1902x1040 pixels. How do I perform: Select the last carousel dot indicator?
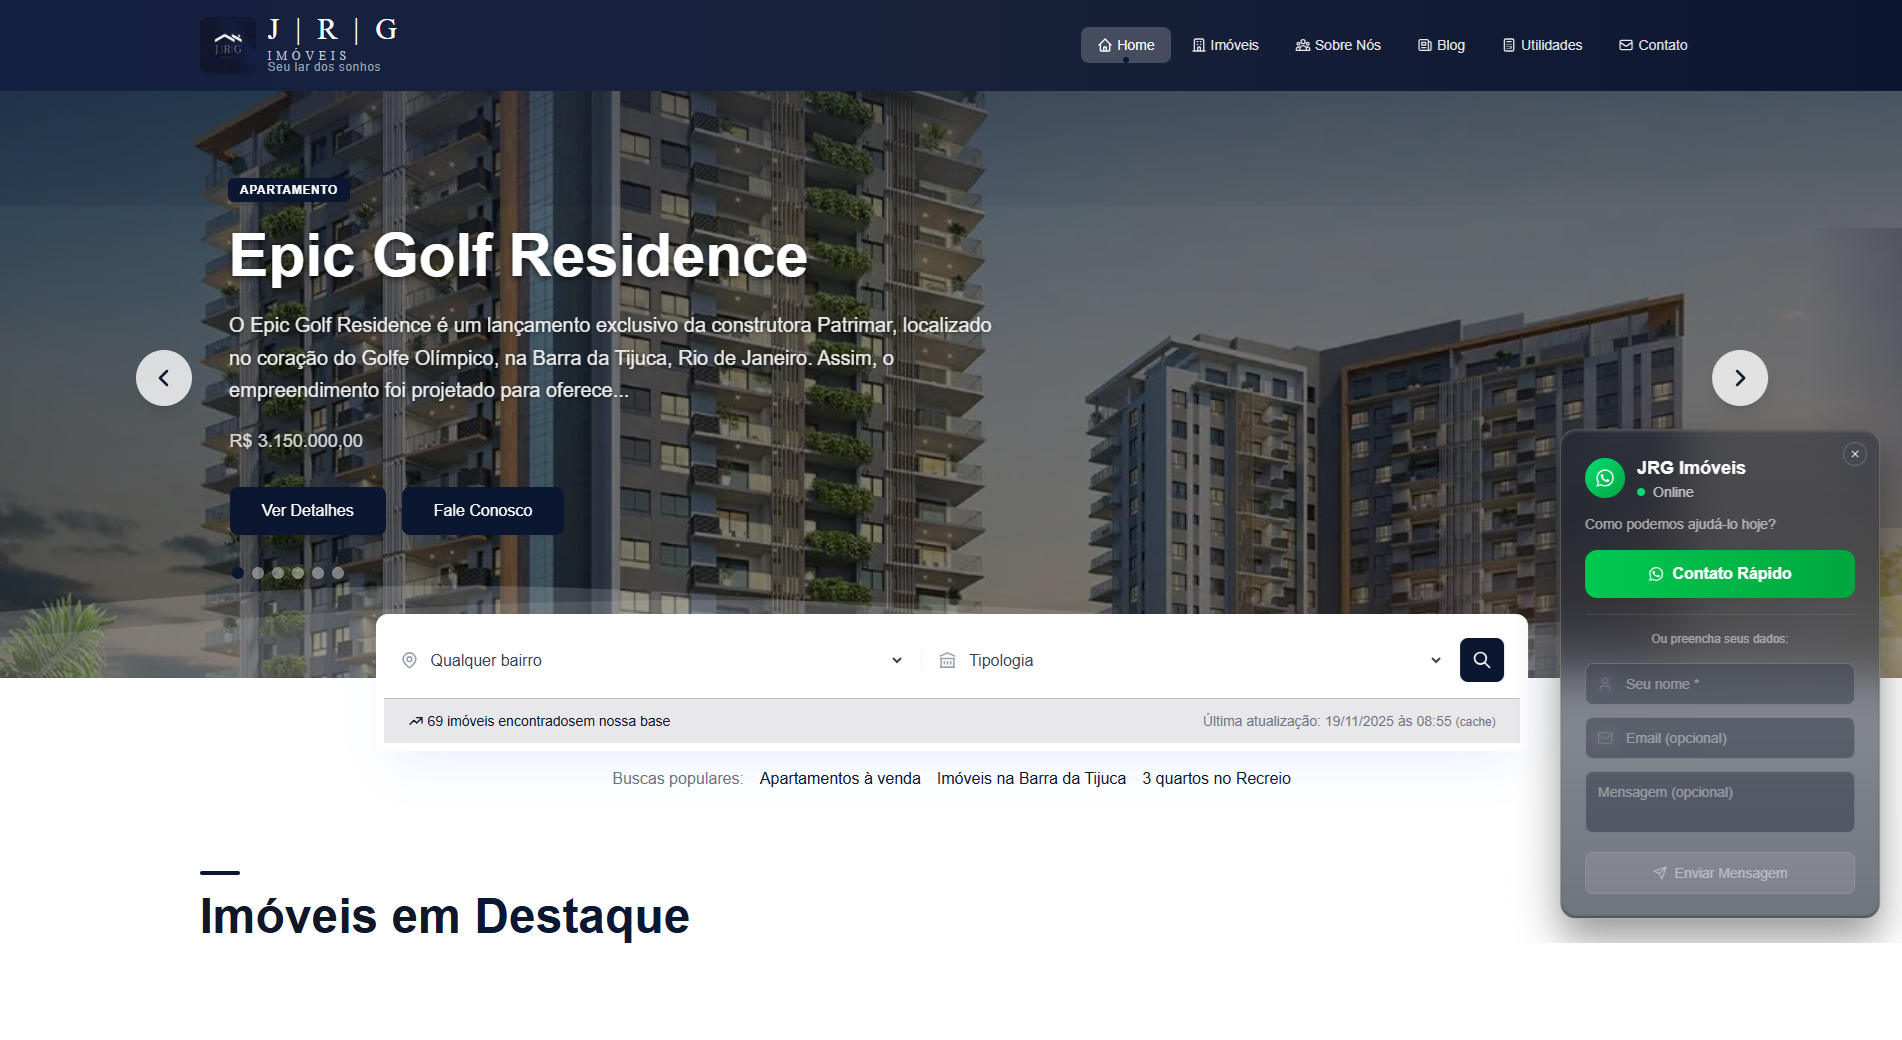click(x=338, y=573)
